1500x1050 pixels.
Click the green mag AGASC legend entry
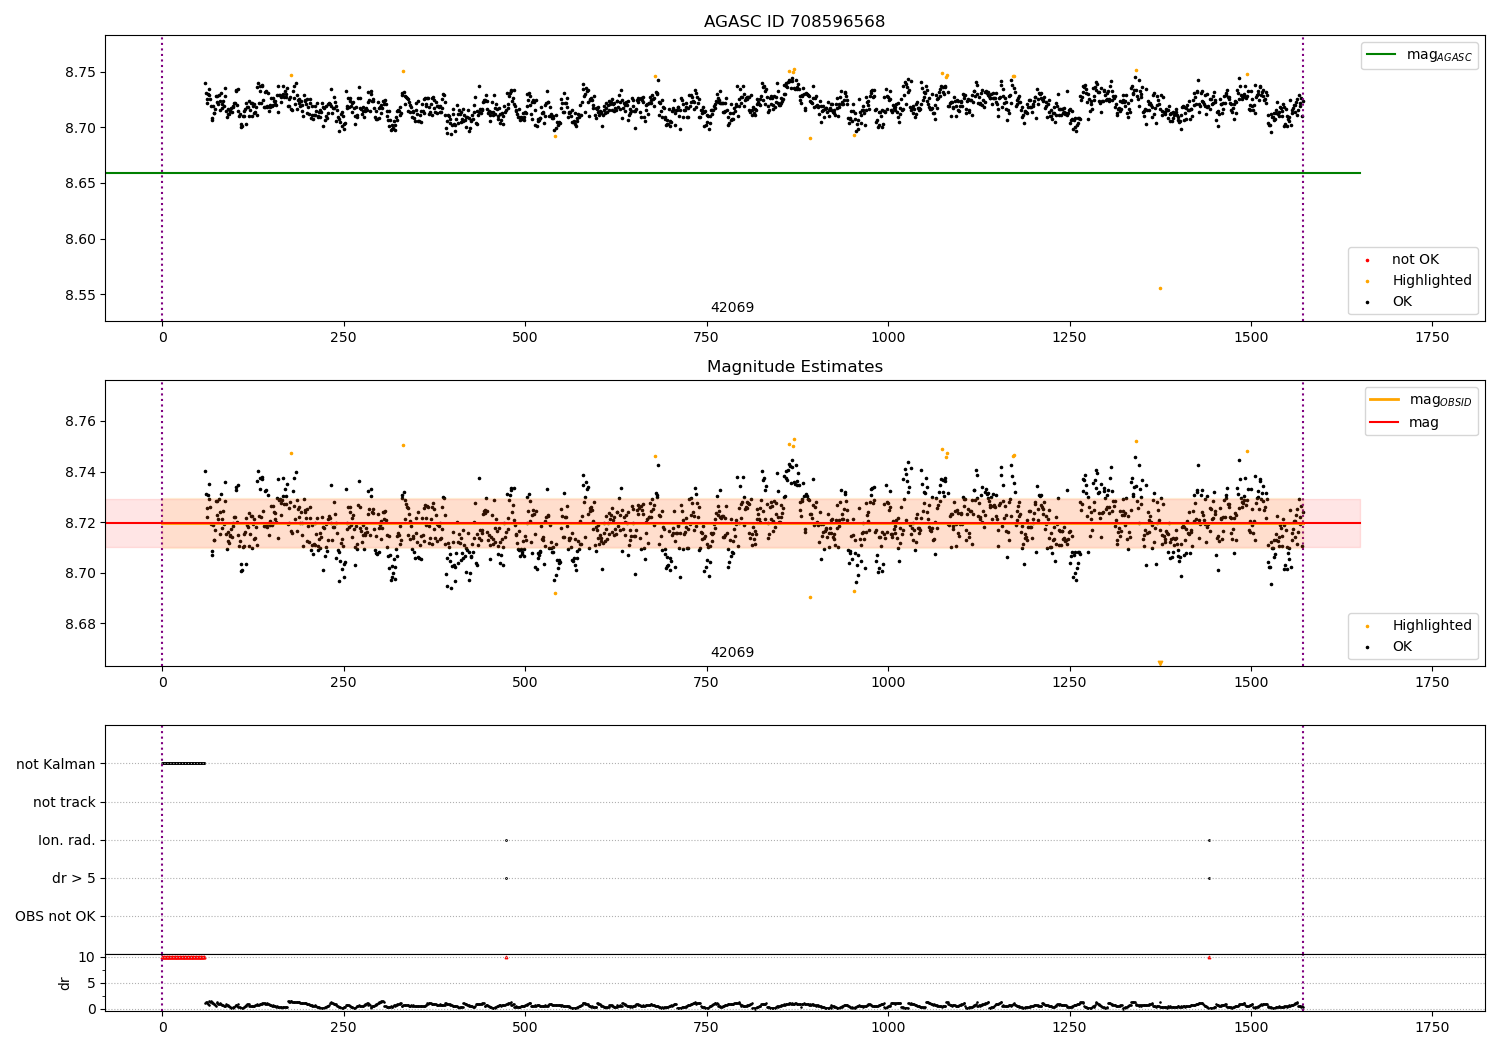(1419, 55)
